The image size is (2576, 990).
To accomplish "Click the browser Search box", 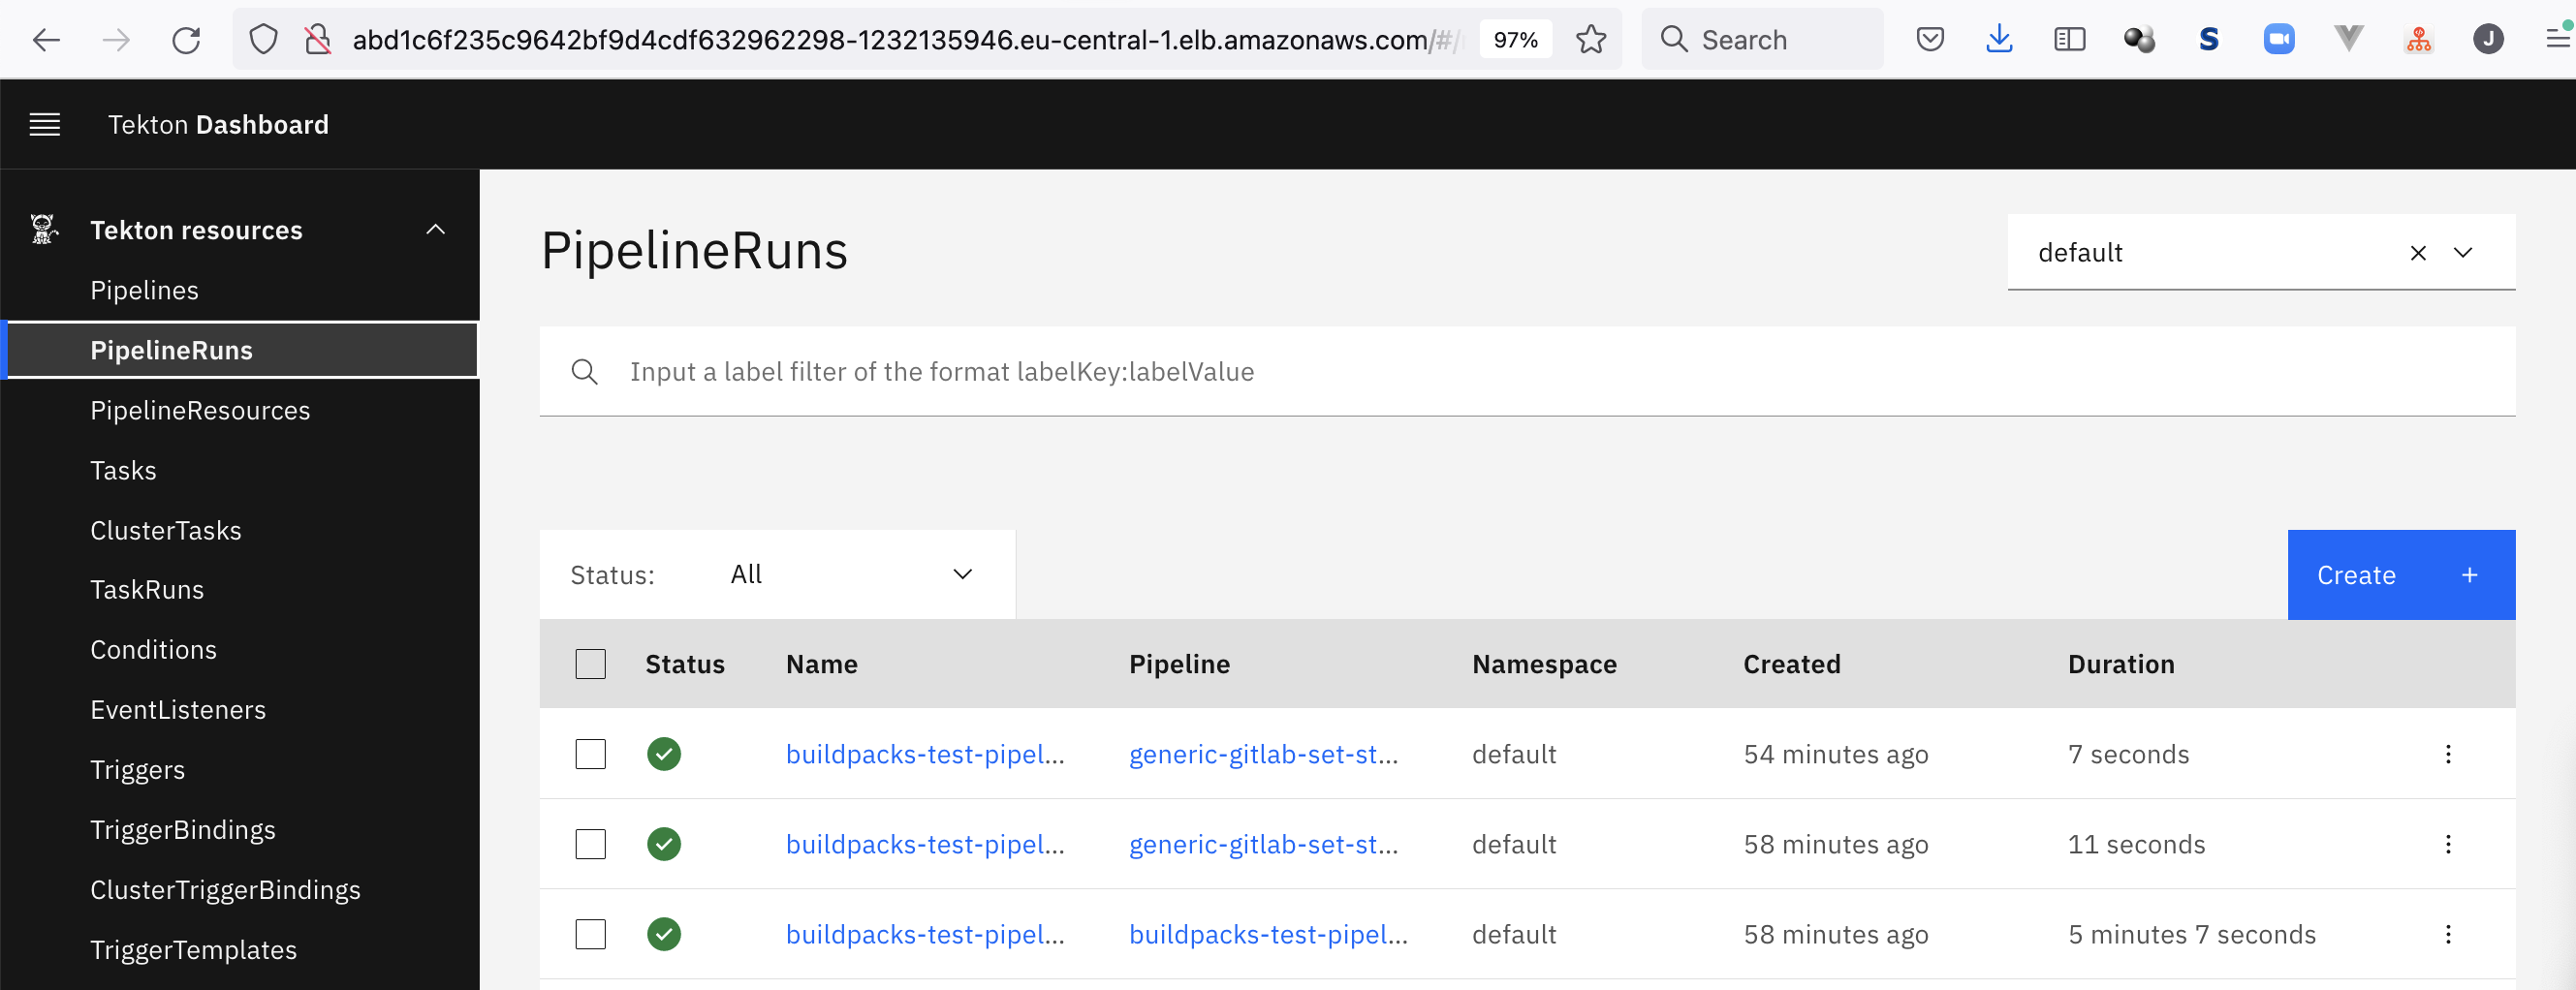I will click(1762, 40).
